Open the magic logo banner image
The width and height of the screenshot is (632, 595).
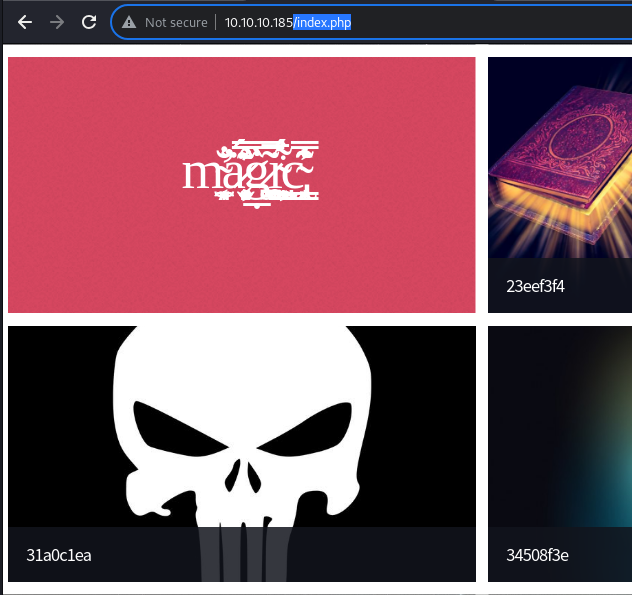click(x=242, y=185)
